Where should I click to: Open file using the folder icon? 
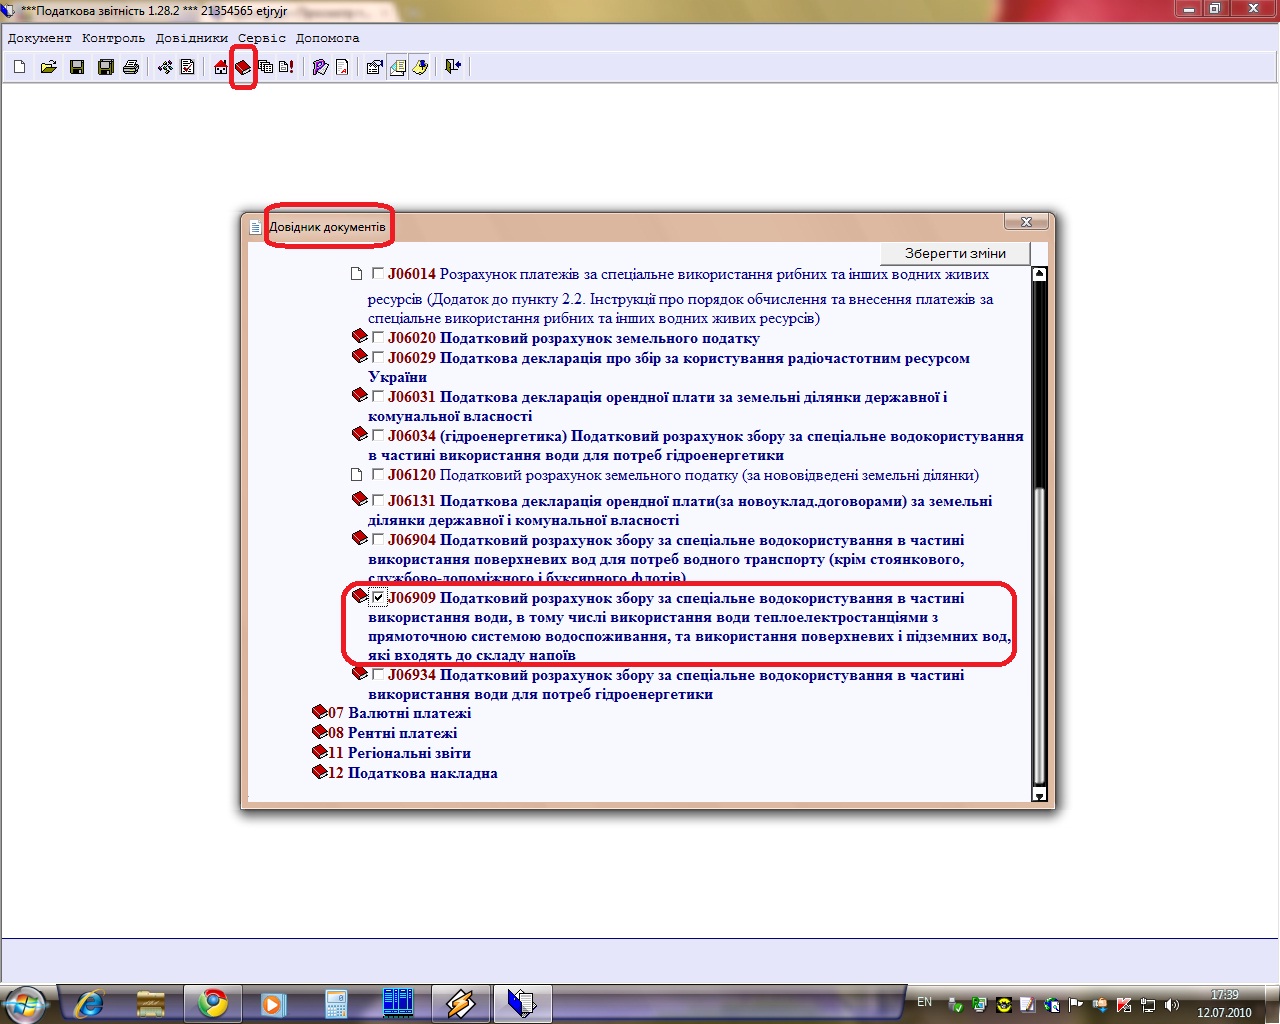(48, 67)
